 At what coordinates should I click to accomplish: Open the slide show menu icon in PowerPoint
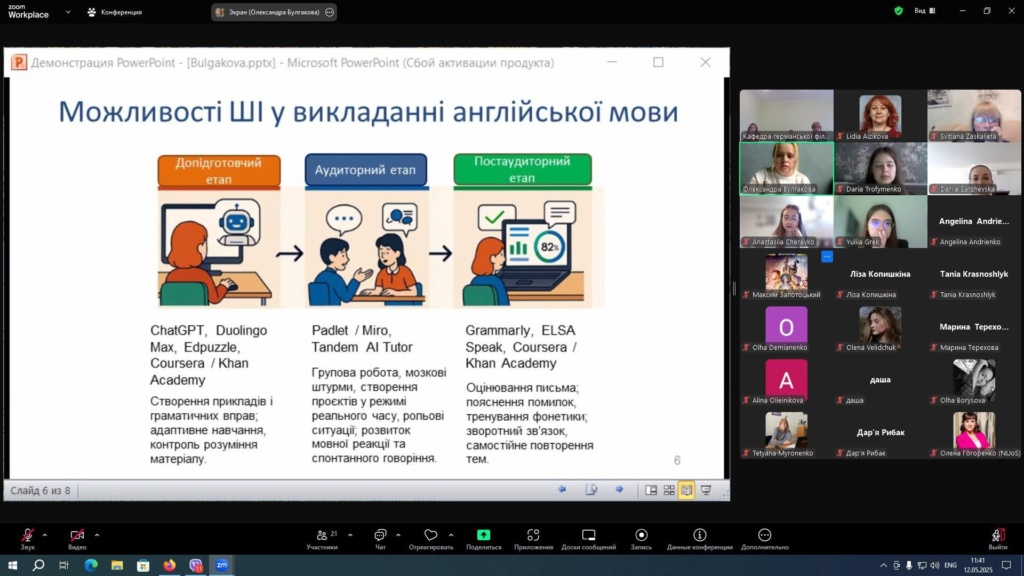click(x=591, y=490)
